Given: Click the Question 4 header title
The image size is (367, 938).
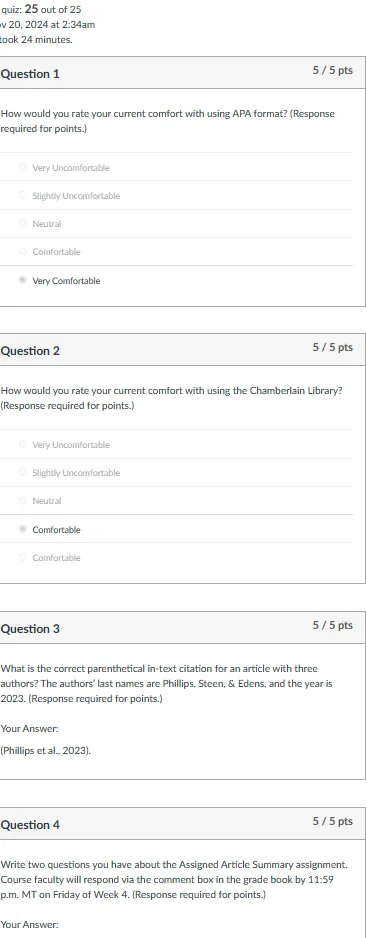Looking at the screenshot, I should 30,825.
